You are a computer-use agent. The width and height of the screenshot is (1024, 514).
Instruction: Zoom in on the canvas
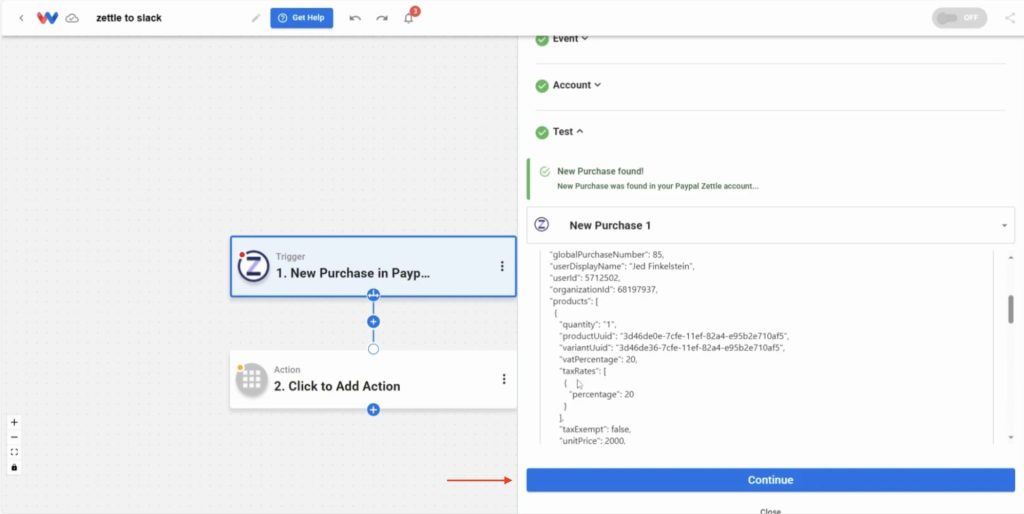[14, 423]
